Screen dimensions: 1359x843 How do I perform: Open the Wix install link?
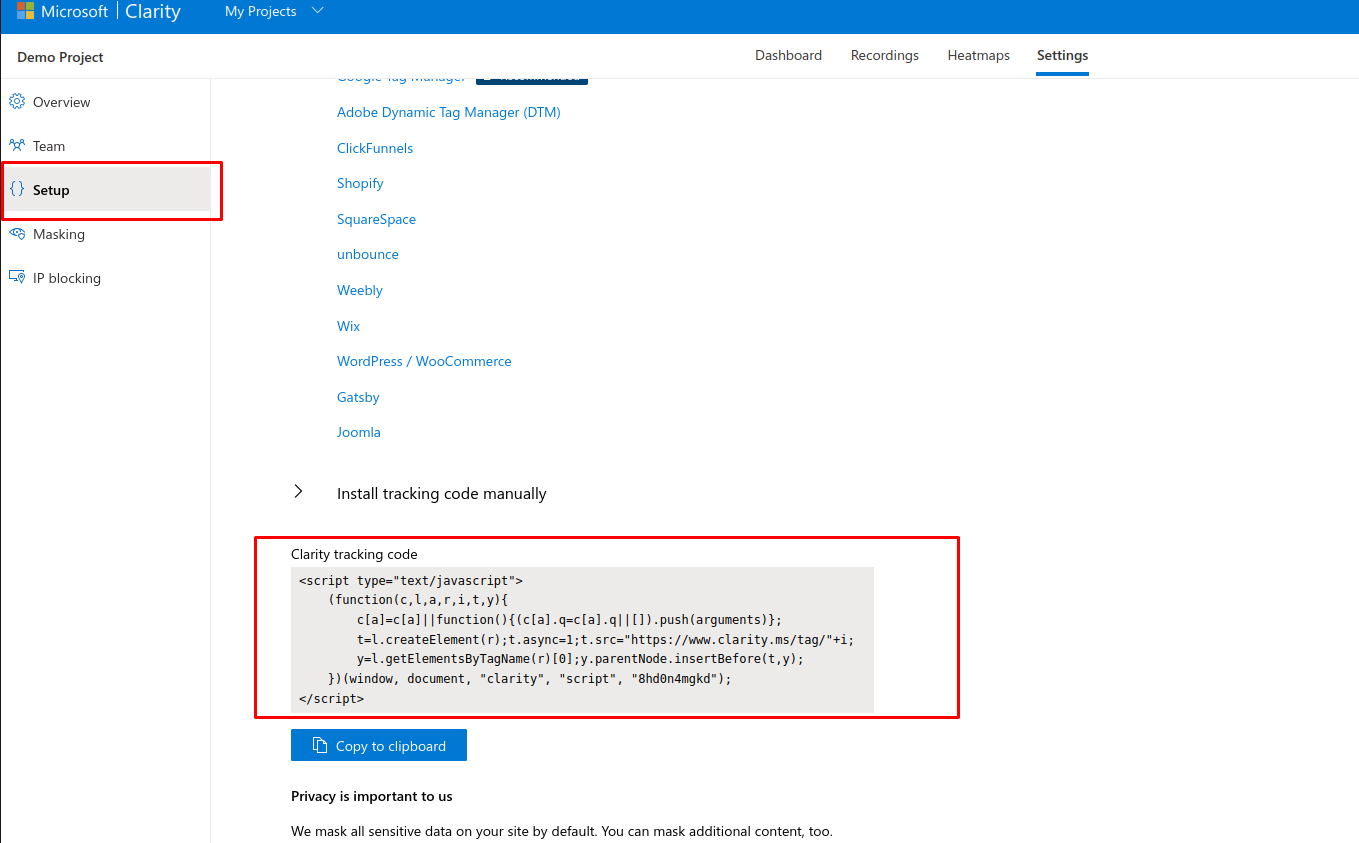[348, 326]
